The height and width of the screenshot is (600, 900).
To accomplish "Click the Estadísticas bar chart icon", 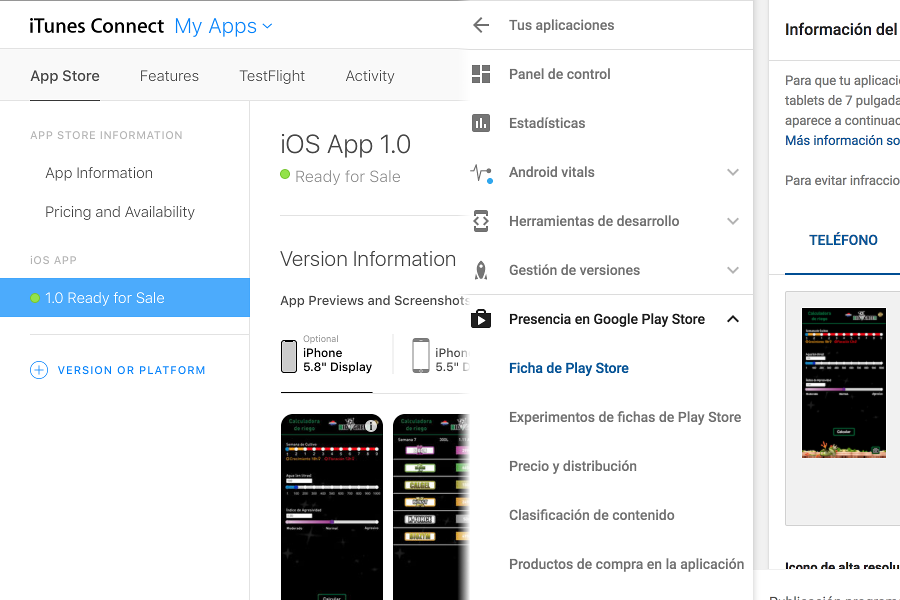I will coord(481,123).
